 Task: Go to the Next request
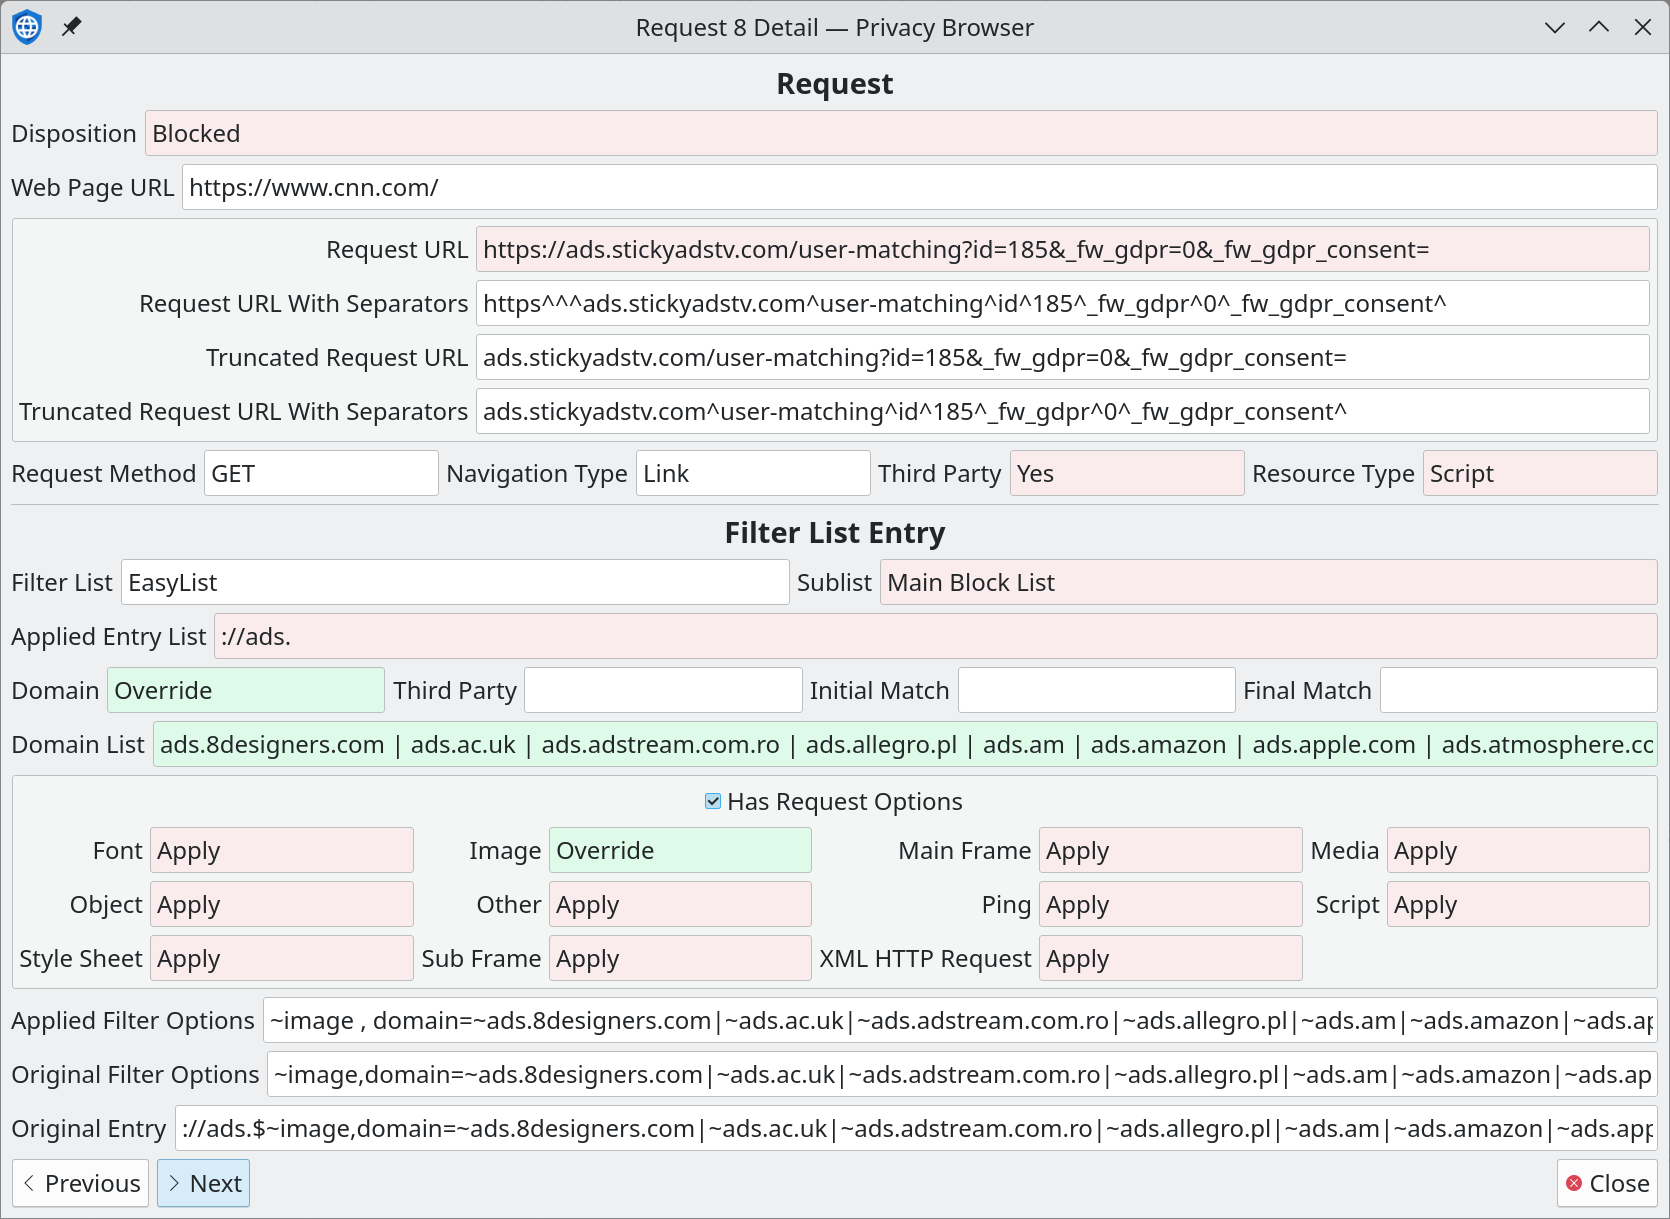(203, 1183)
